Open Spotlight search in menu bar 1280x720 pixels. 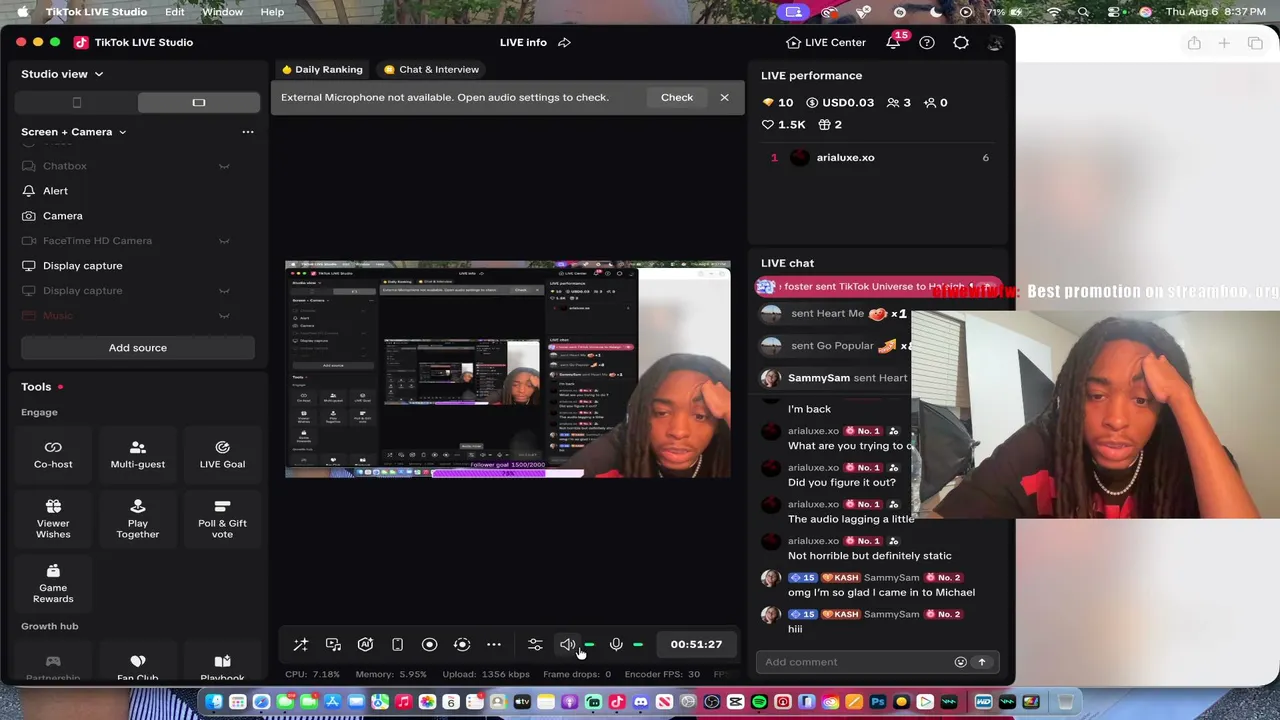(1083, 12)
